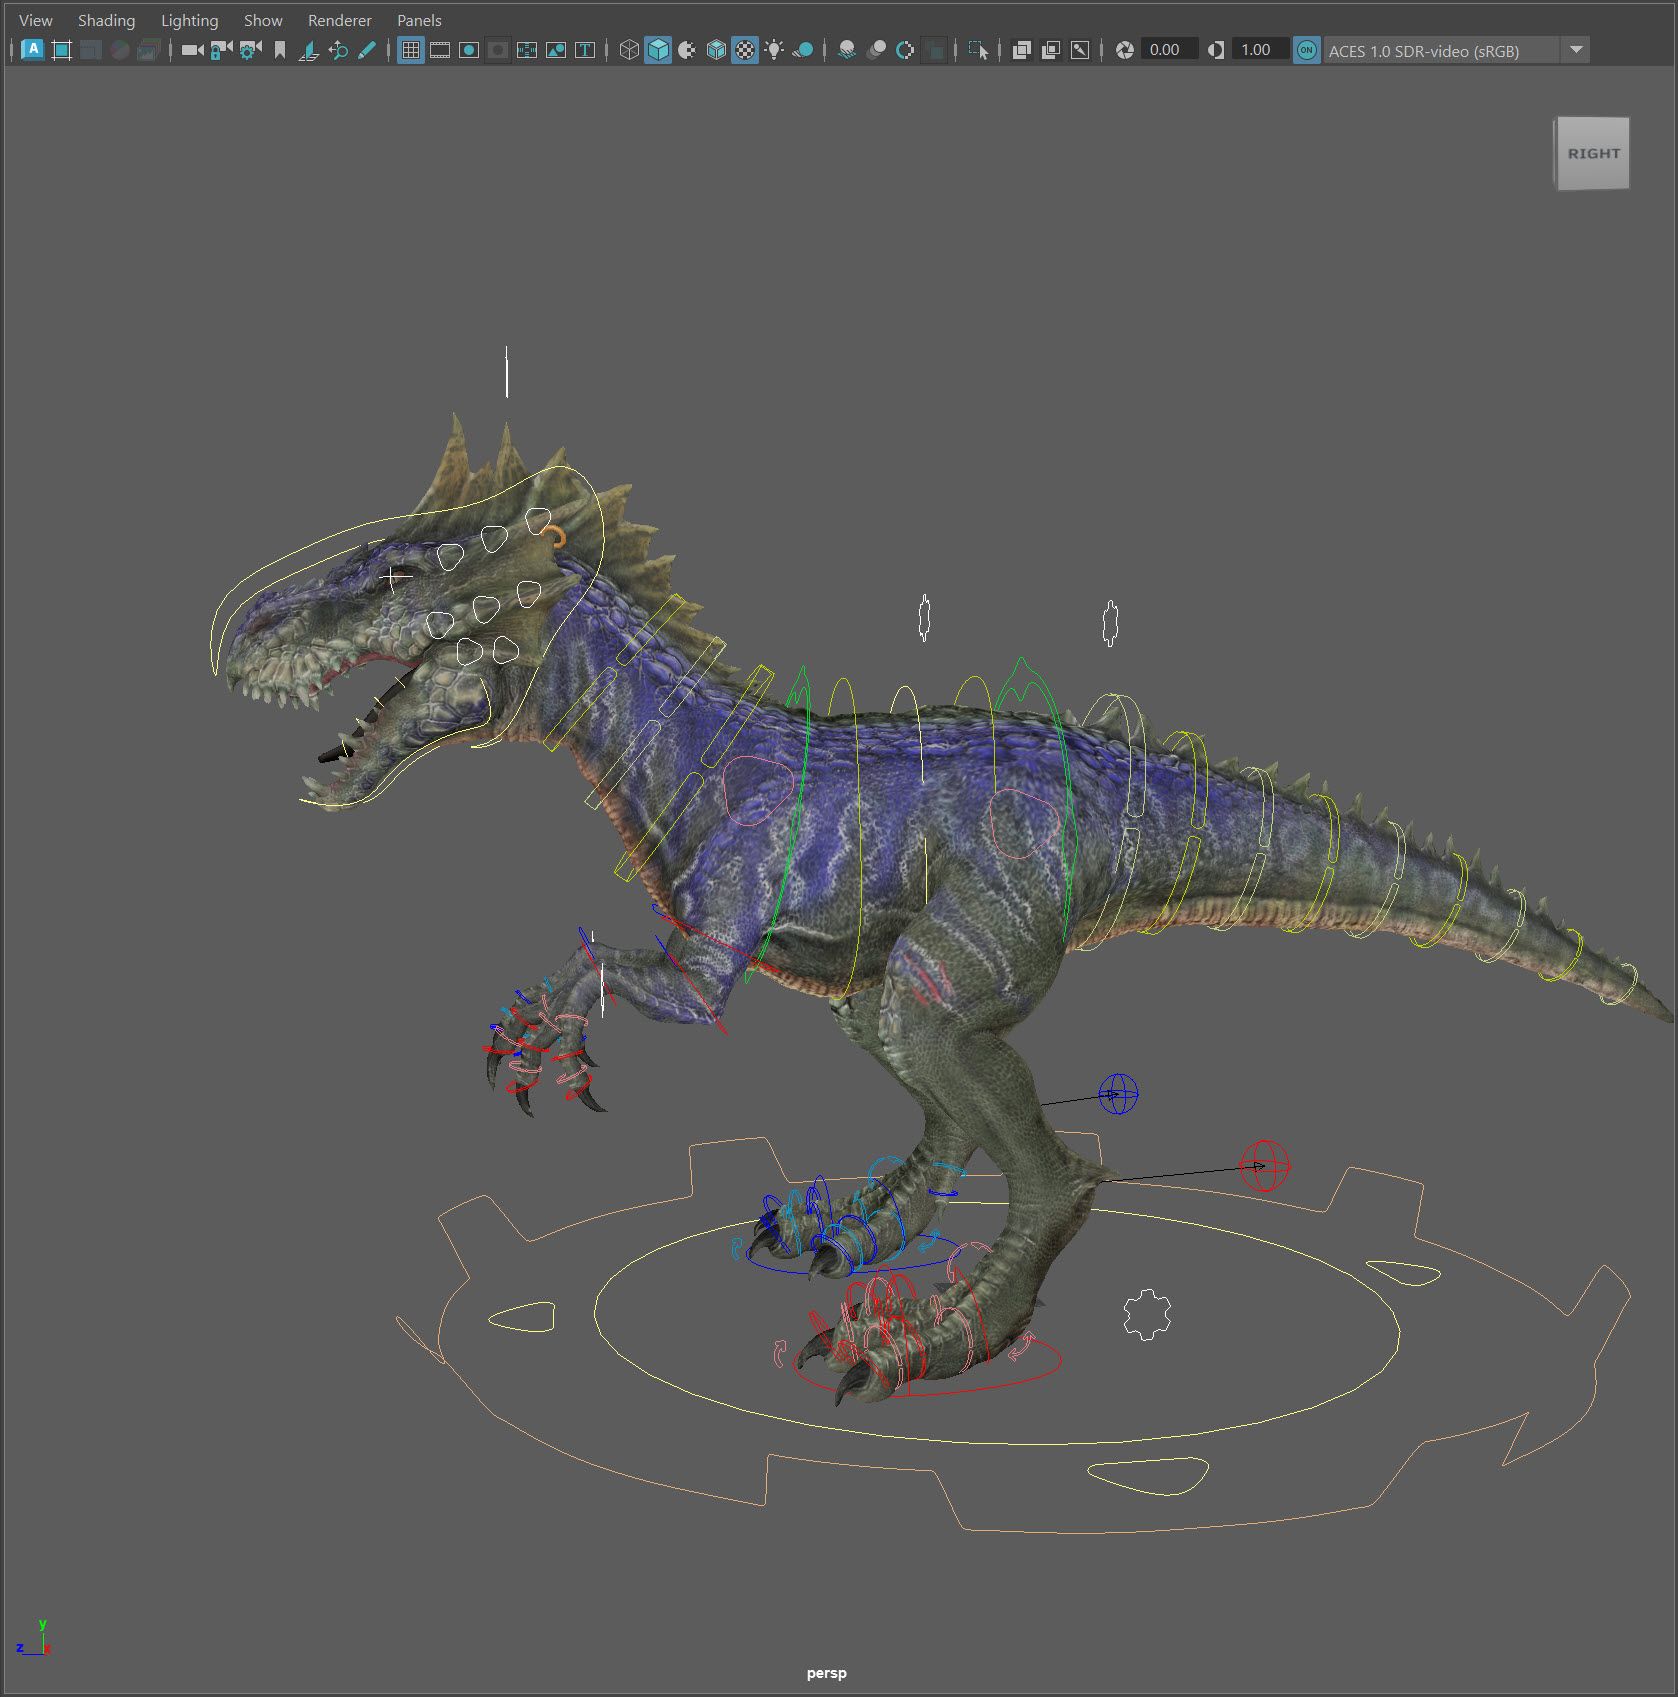Viewport: 1678px width, 1697px height.
Task: Click the Gamma reset icon
Action: click(x=1215, y=50)
